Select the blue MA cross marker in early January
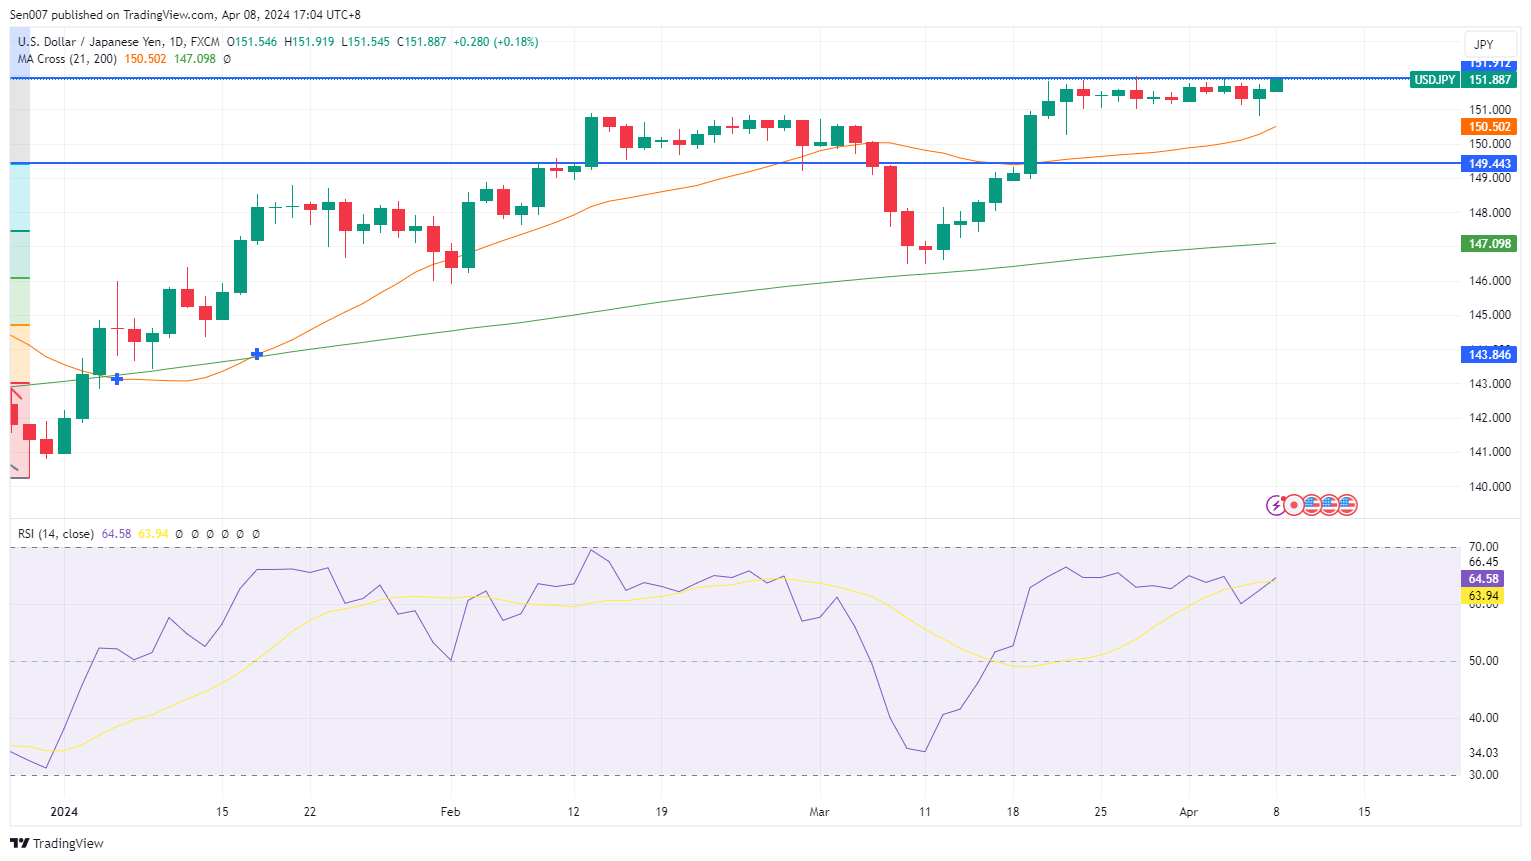 pos(117,378)
